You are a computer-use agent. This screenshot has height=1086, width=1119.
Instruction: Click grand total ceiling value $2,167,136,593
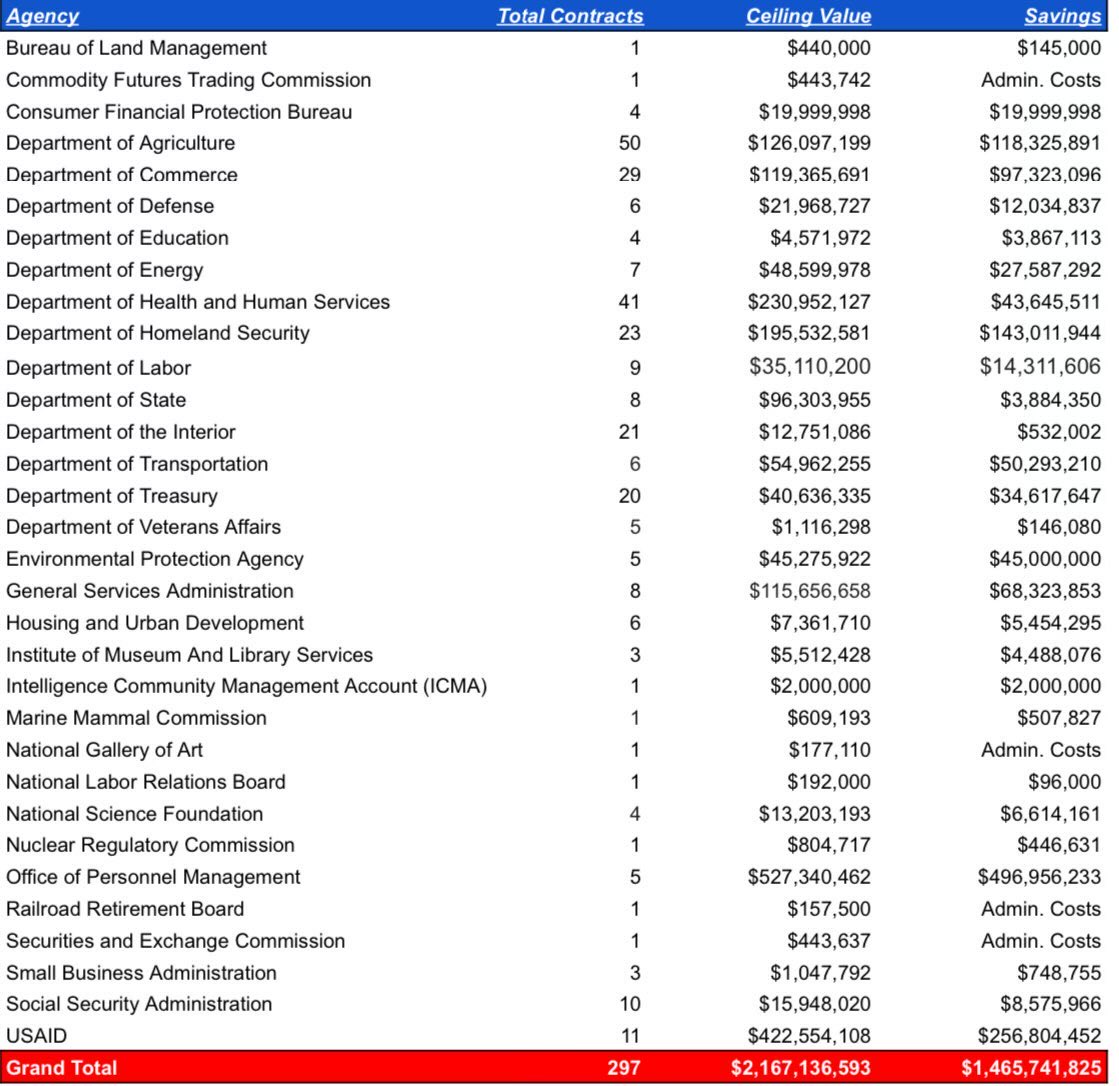coord(800,1068)
